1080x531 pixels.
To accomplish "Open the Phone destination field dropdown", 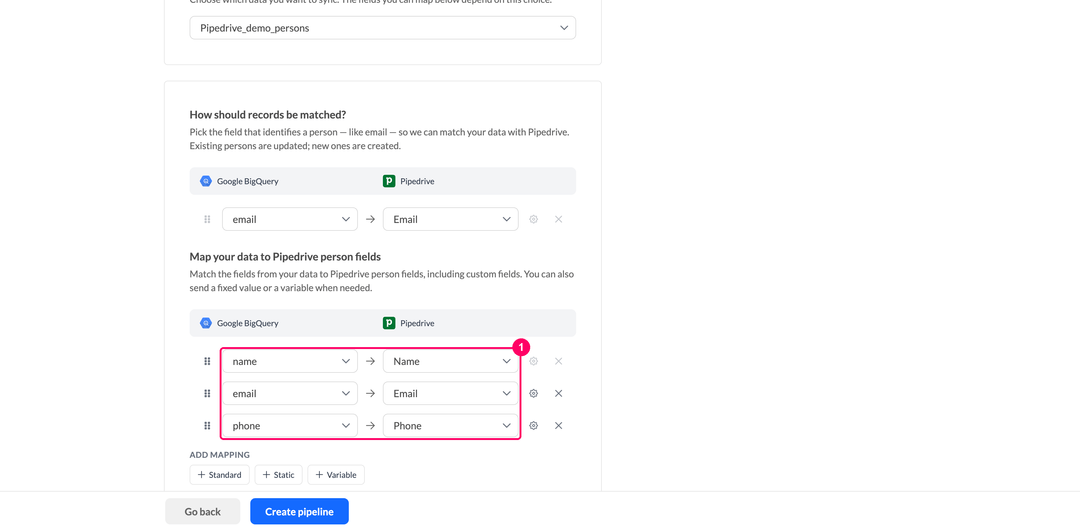I will point(450,426).
